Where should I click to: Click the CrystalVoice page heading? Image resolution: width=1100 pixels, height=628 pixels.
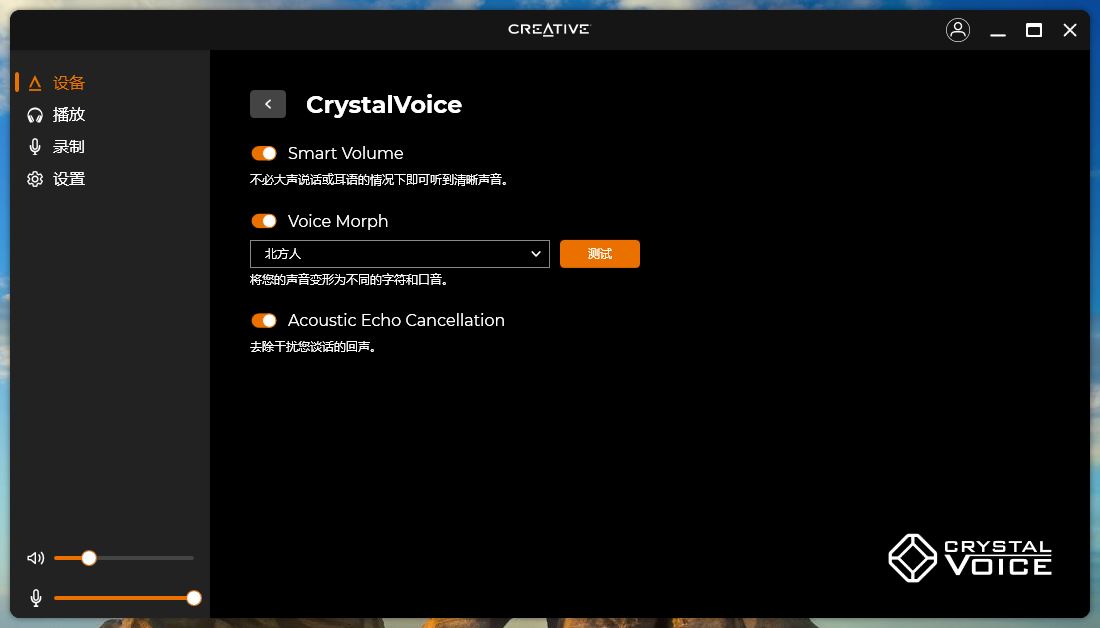pyautogui.click(x=384, y=105)
